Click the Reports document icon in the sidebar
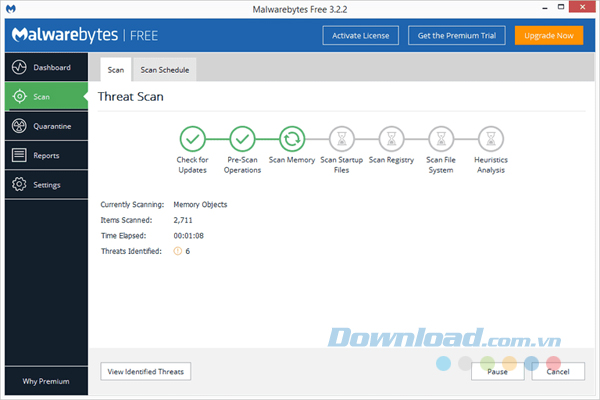 [19, 155]
